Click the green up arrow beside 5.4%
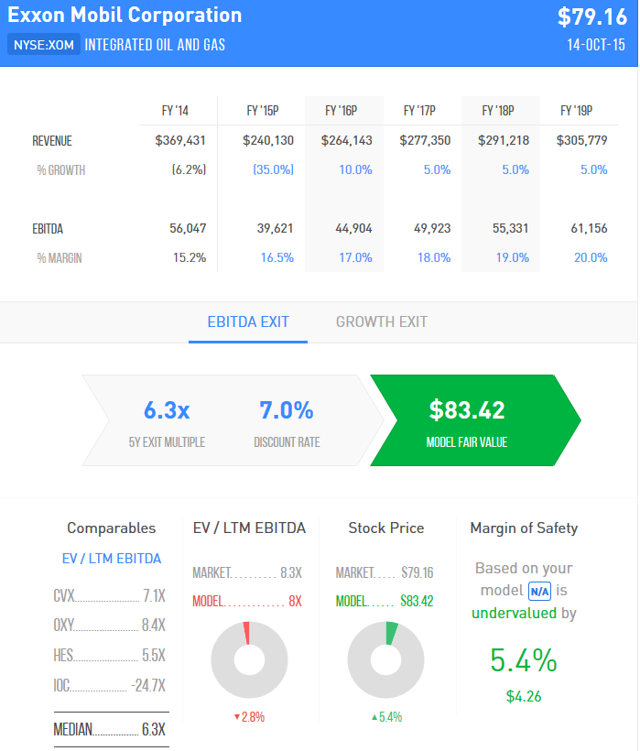The height and width of the screenshot is (751, 640). [x=375, y=717]
